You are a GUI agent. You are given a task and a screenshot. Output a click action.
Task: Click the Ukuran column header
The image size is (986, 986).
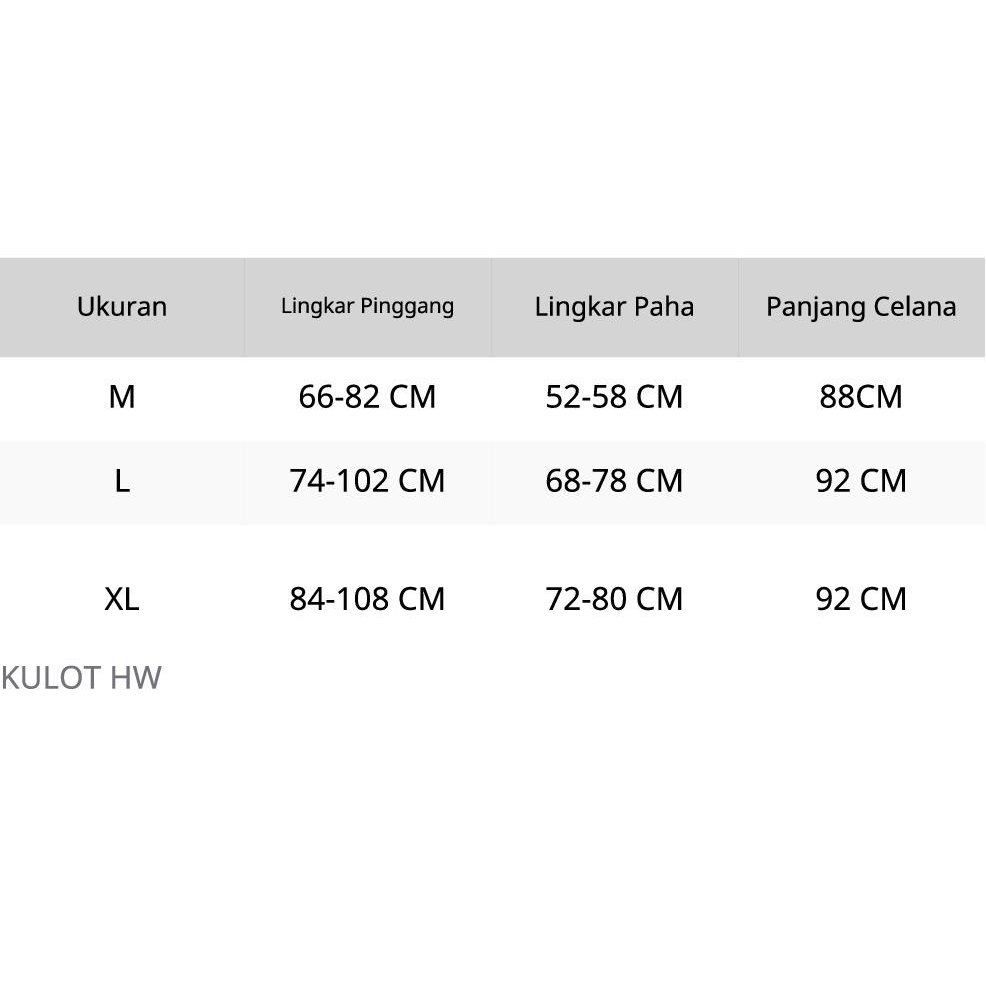click(x=122, y=306)
